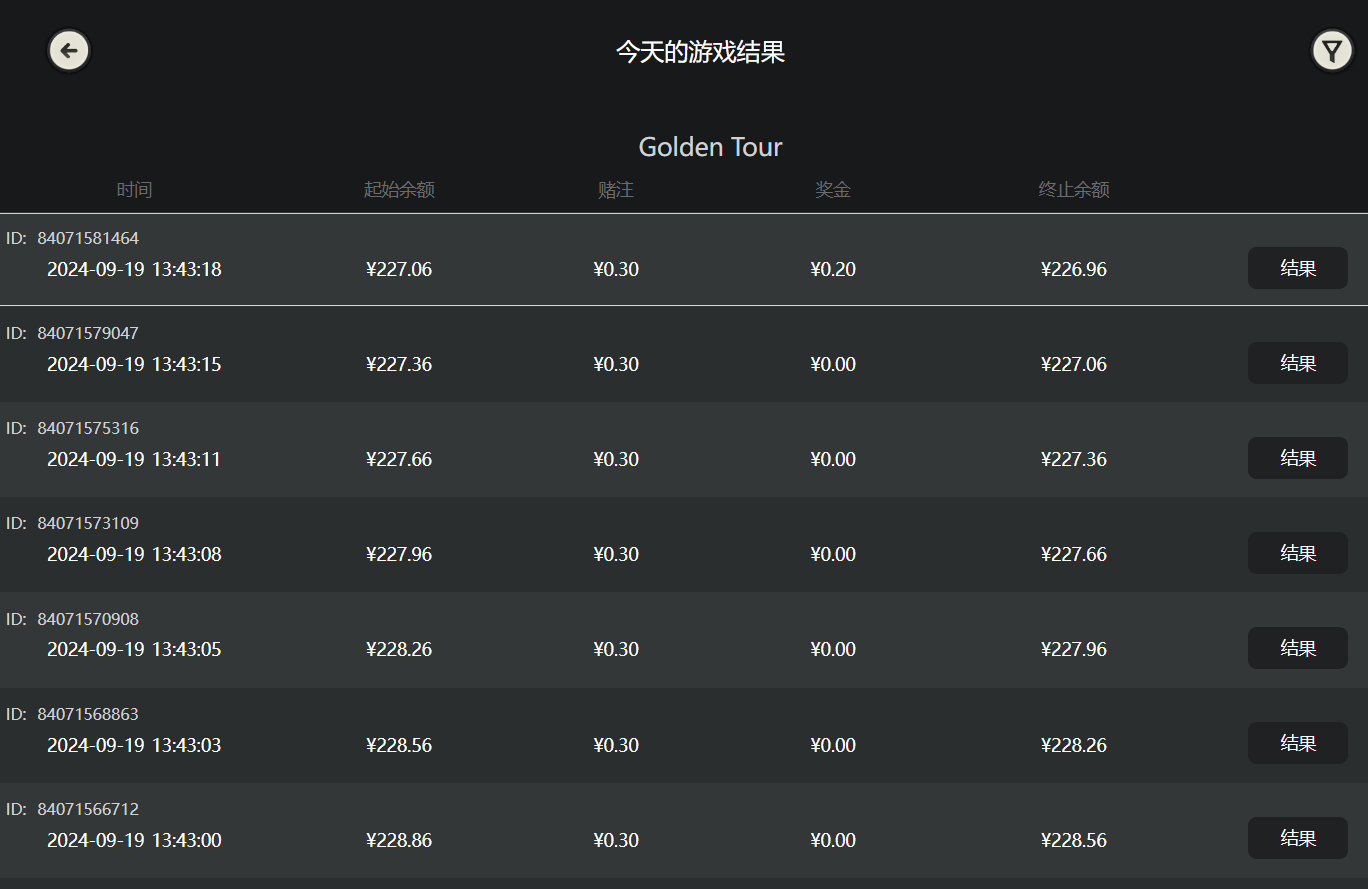Select the row timestamped 13:43:18
Screen dimensions: 1368x889
134,269
